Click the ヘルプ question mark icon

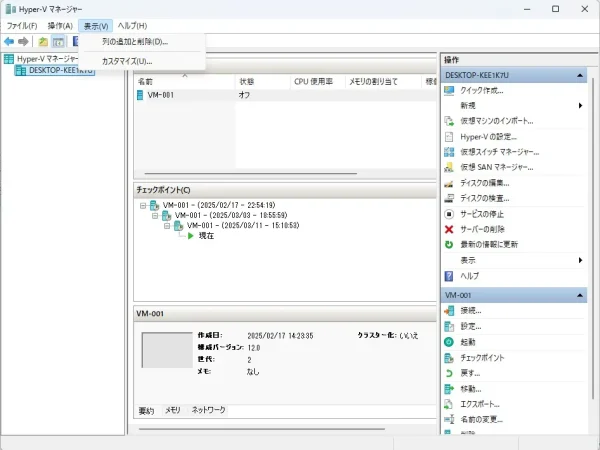click(449, 276)
